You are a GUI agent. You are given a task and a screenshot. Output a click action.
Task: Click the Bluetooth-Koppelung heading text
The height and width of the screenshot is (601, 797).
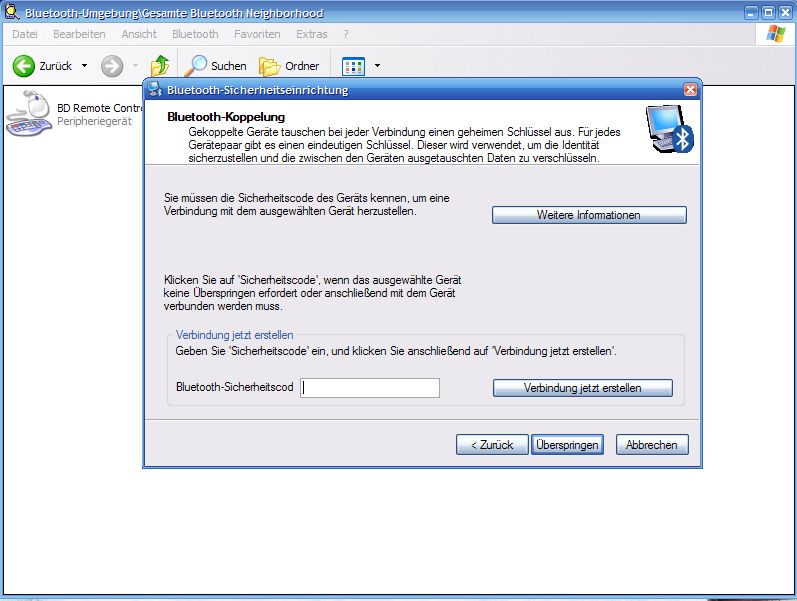click(x=226, y=117)
